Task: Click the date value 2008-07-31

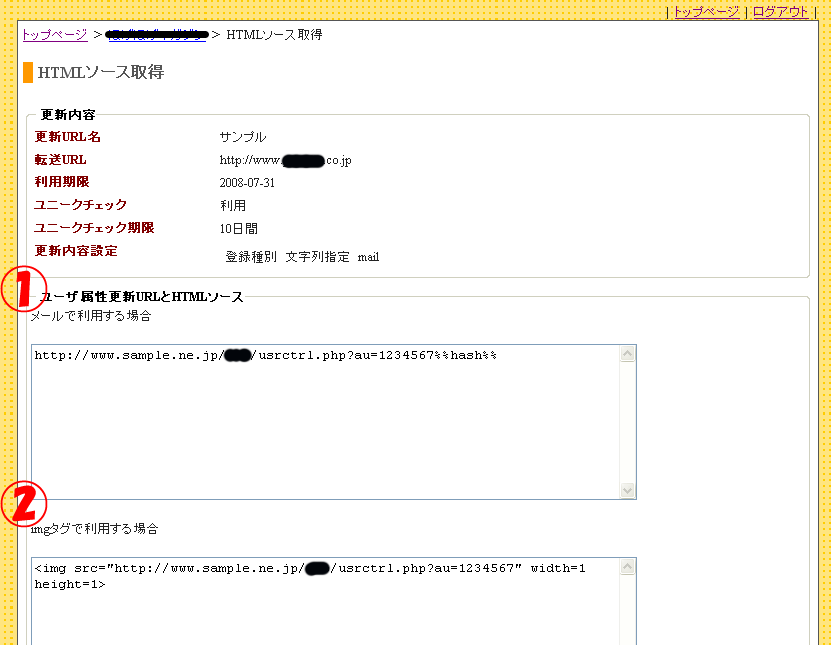Action: tap(247, 183)
